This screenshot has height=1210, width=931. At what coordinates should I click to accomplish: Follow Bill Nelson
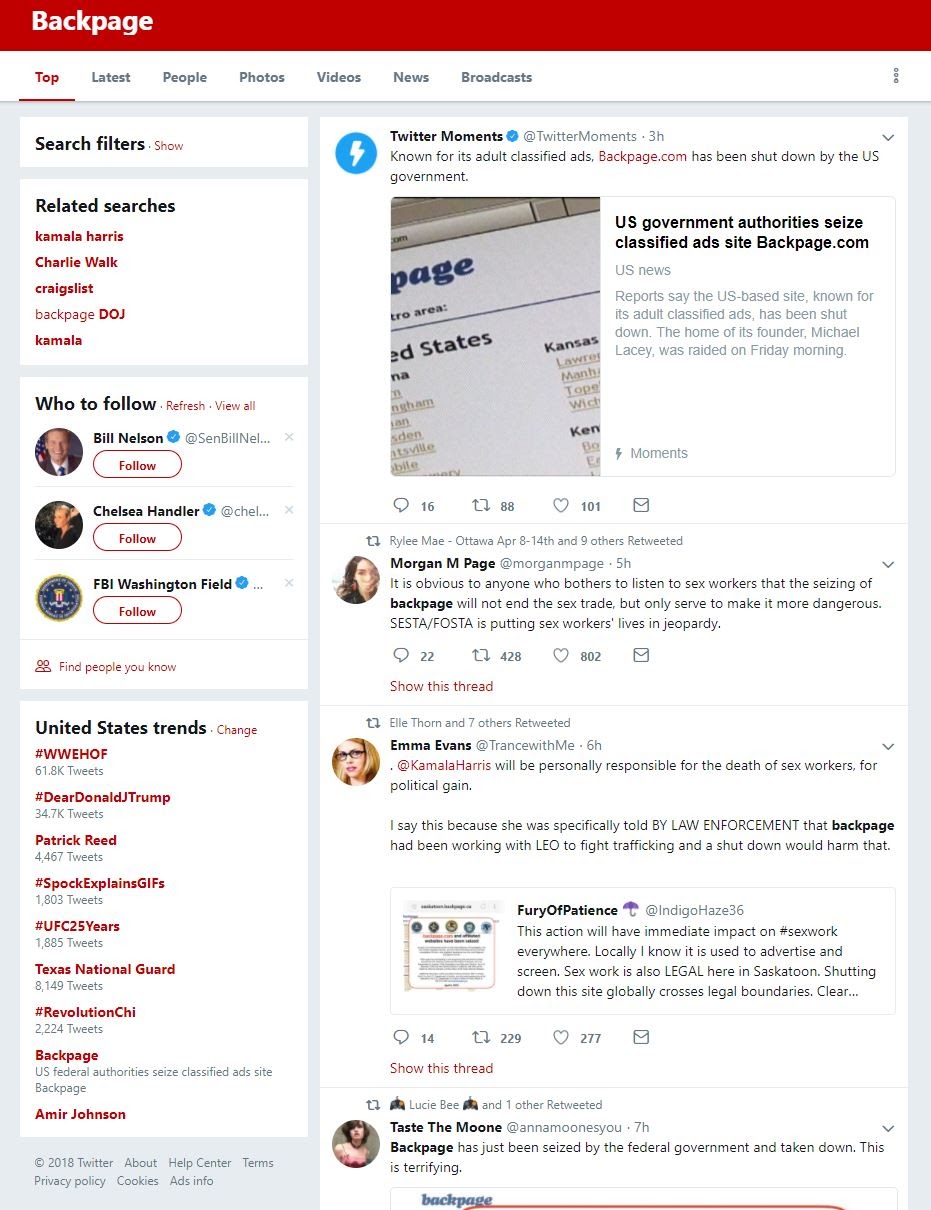pyautogui.click(x=137, y=465)
